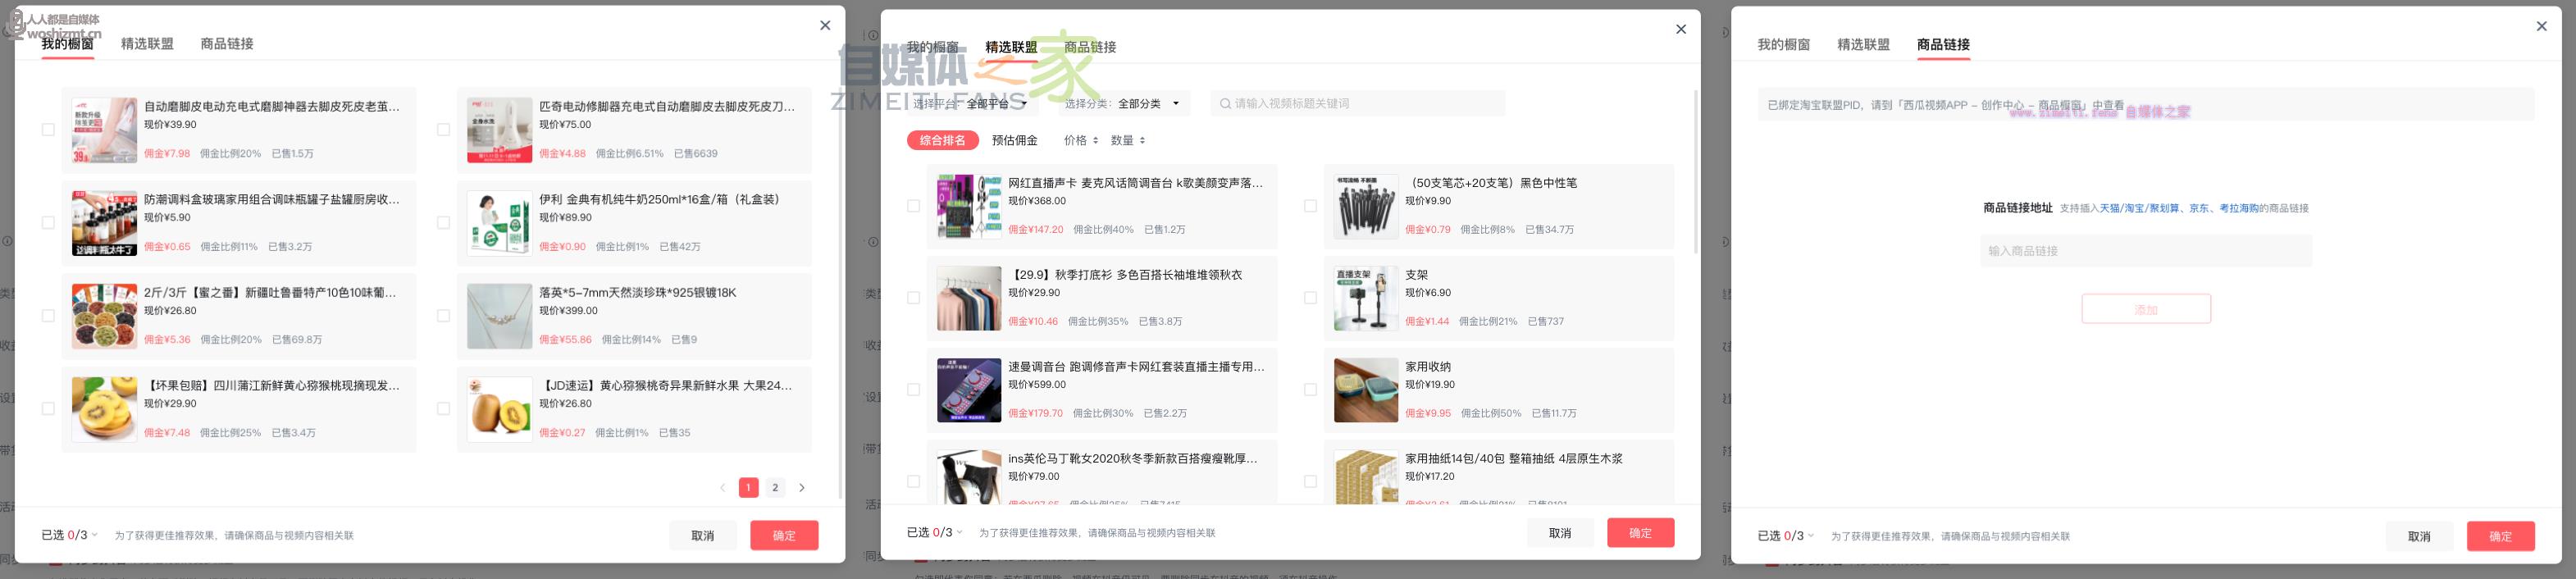Select 预估佣金 sorting tab
The height and width of the screenshot is (579, 2576).
pyautogui.click(x=1014, y=141)
